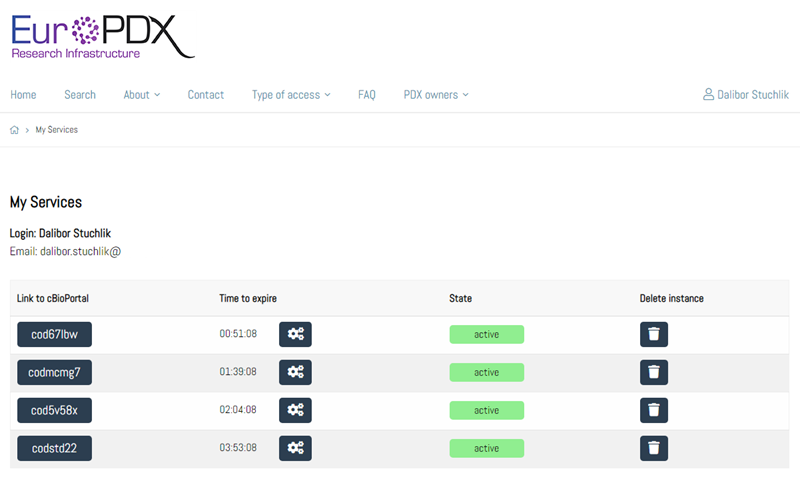Click the active state badge for cod67lbw
Image resolution: width=800 pixels, height=483 pixels.
[x=486, y=335]
